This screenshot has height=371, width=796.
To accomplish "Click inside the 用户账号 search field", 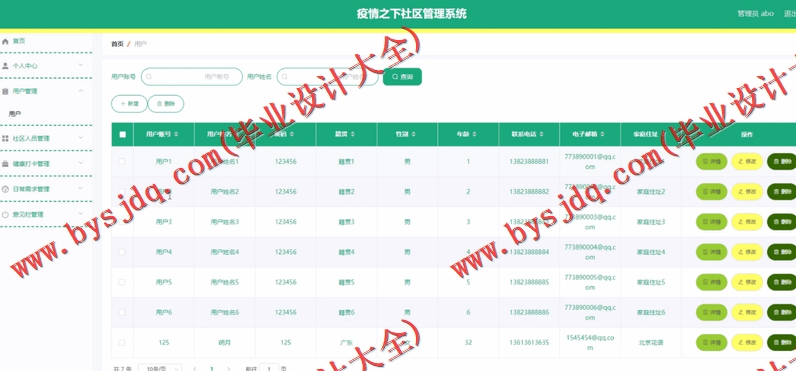I will [x=192, y=77].
